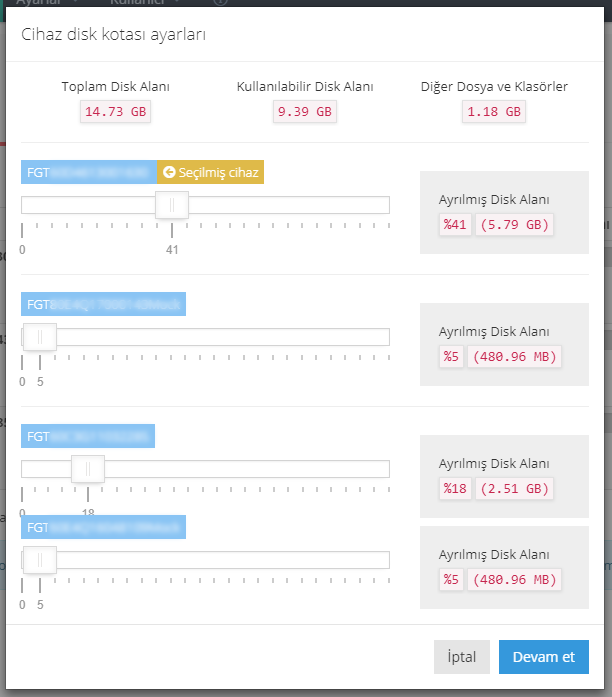612x697 pixels.
Task: Select the fourth FGT device label
Action: click(x=103, y=527)
